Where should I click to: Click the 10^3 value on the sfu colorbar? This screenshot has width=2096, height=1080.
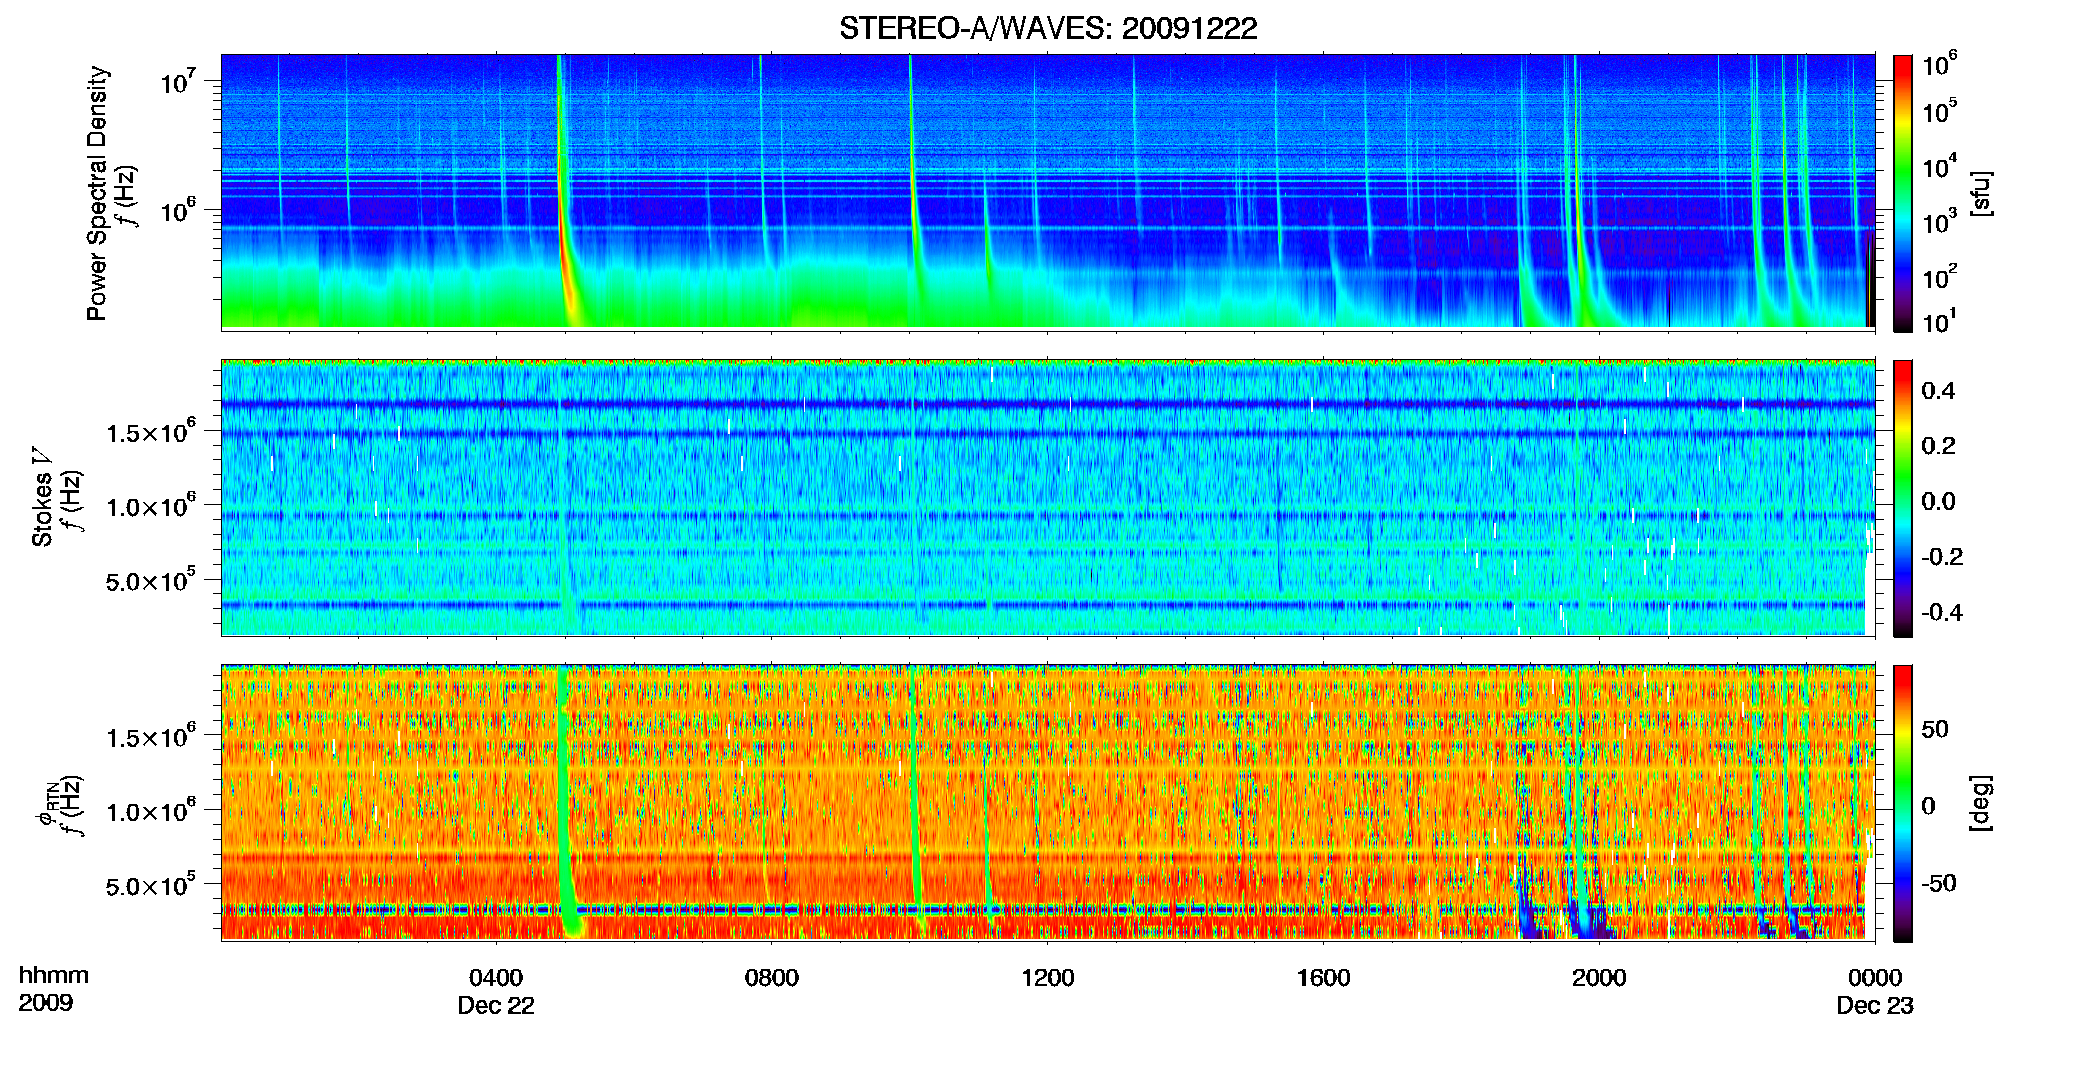(1939, 220)
